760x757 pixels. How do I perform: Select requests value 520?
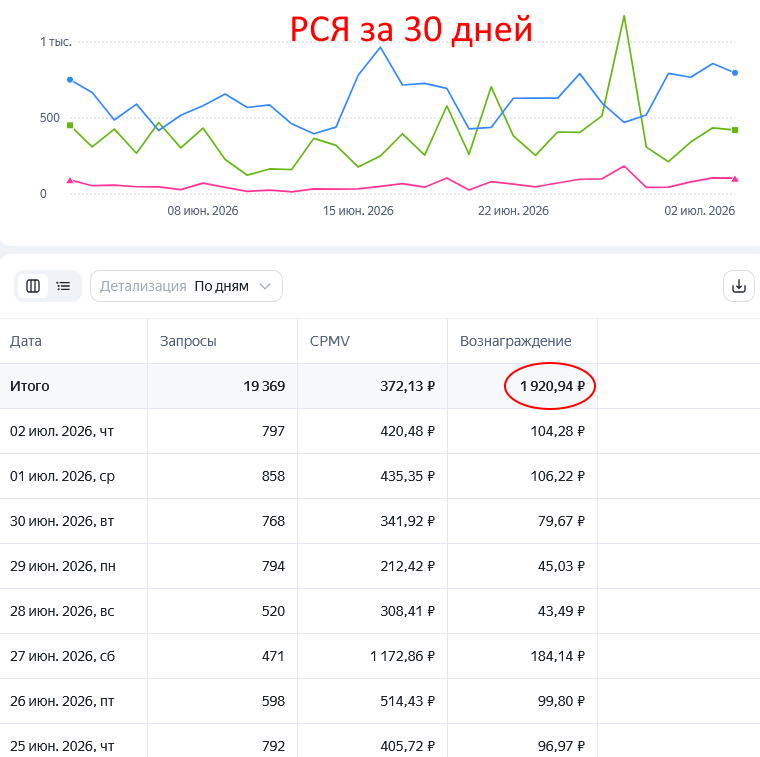coord(273,612)
